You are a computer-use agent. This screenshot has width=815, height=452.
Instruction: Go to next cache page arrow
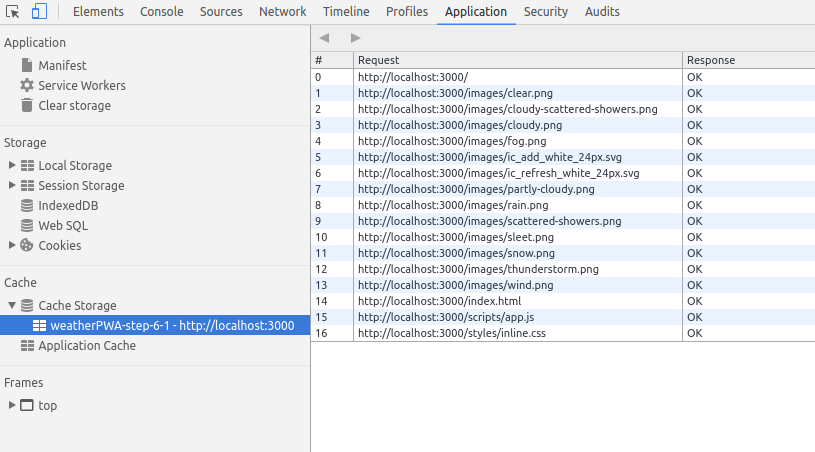[356, 38]
